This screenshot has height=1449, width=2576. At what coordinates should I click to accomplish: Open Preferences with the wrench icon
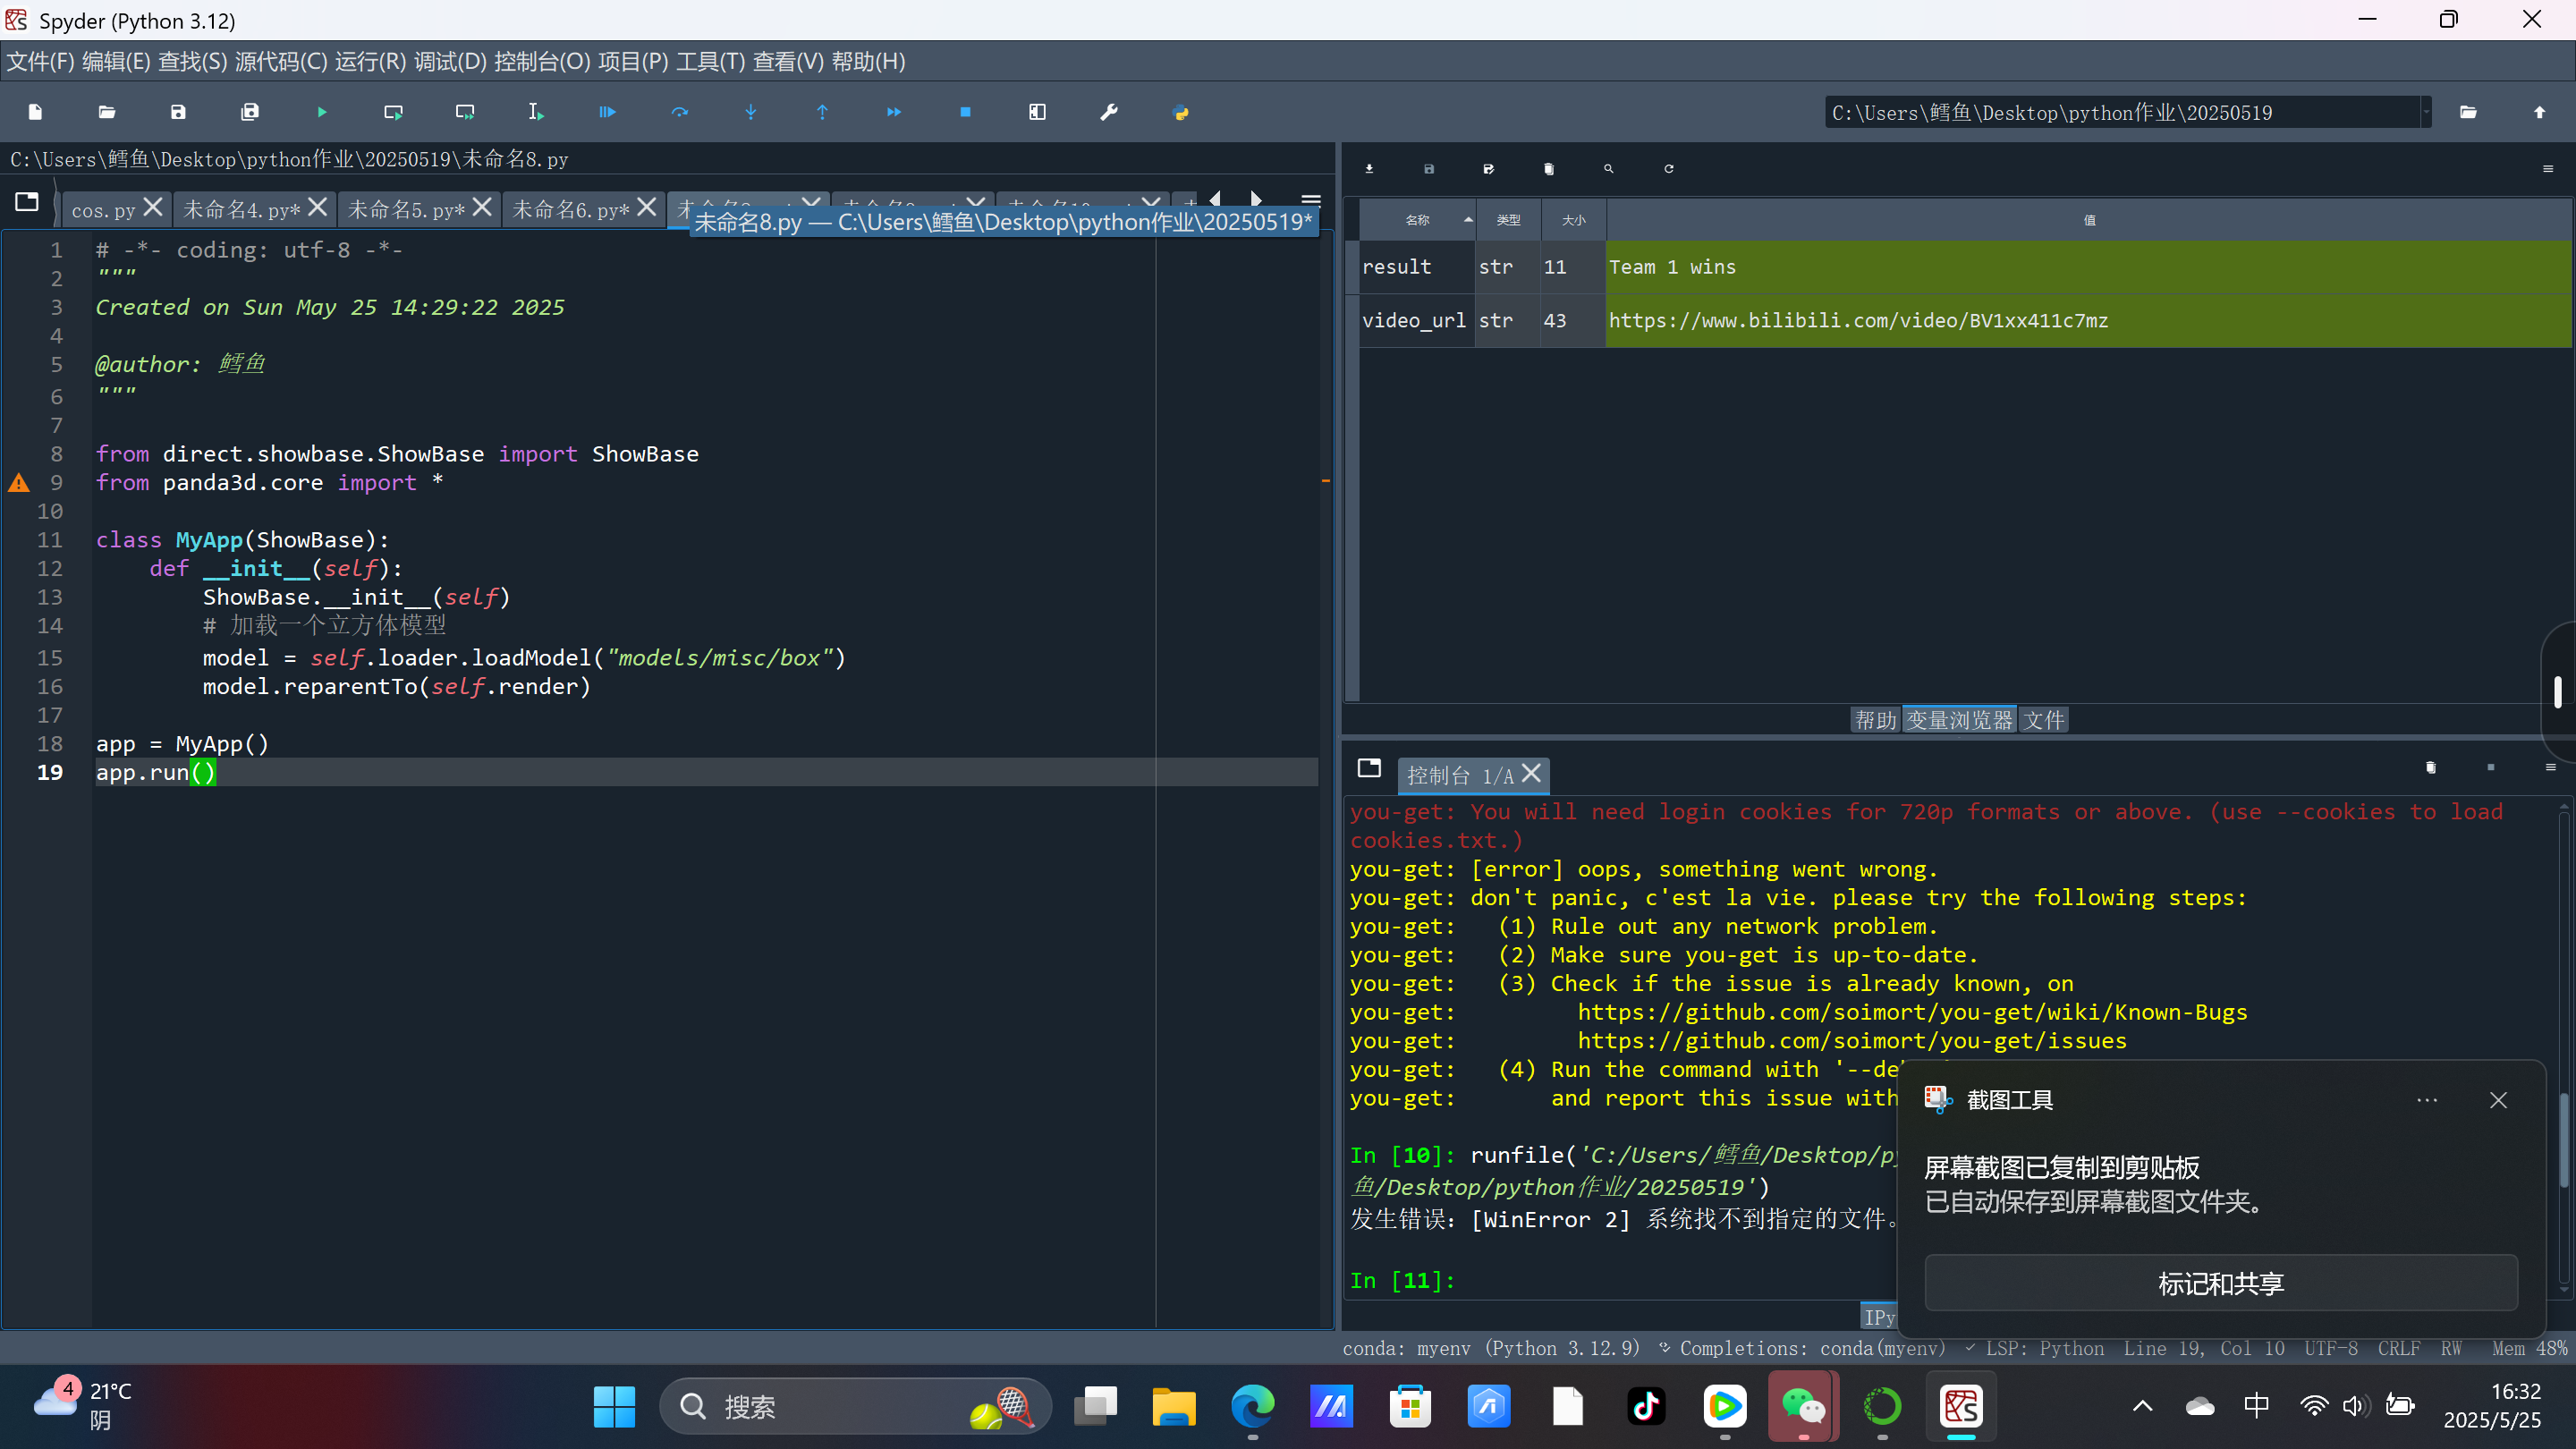(x=1108, y=112)
